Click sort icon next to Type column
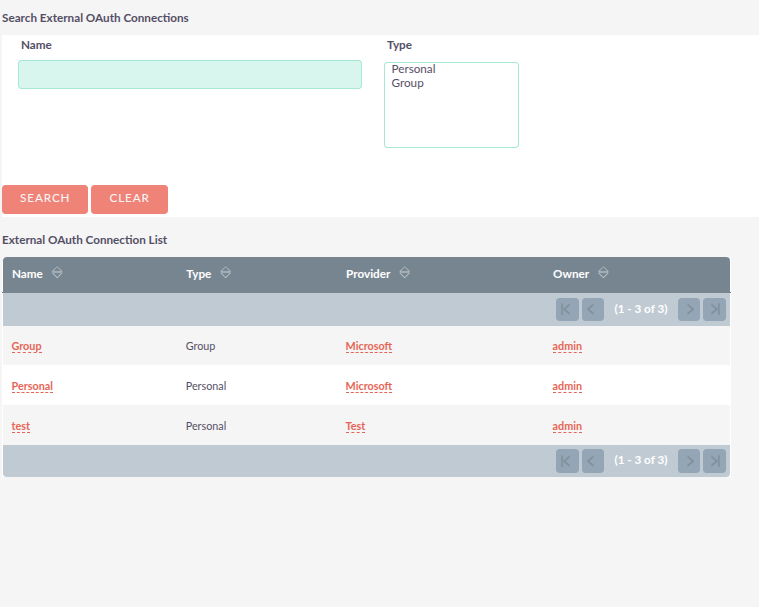759x607 pixels. (226, 273)
